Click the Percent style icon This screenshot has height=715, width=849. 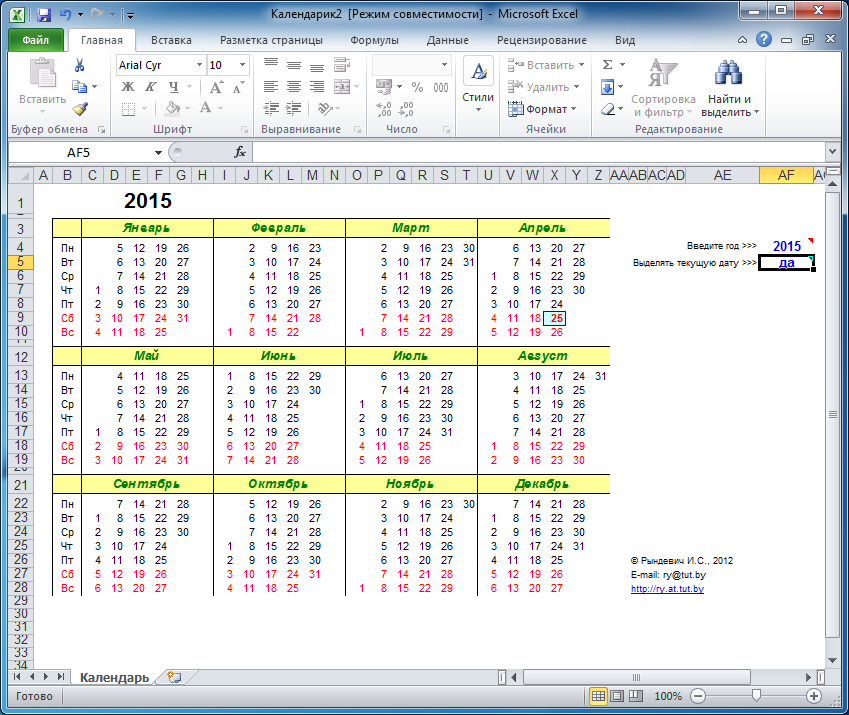pyautogui.click(x=417, y=87)
